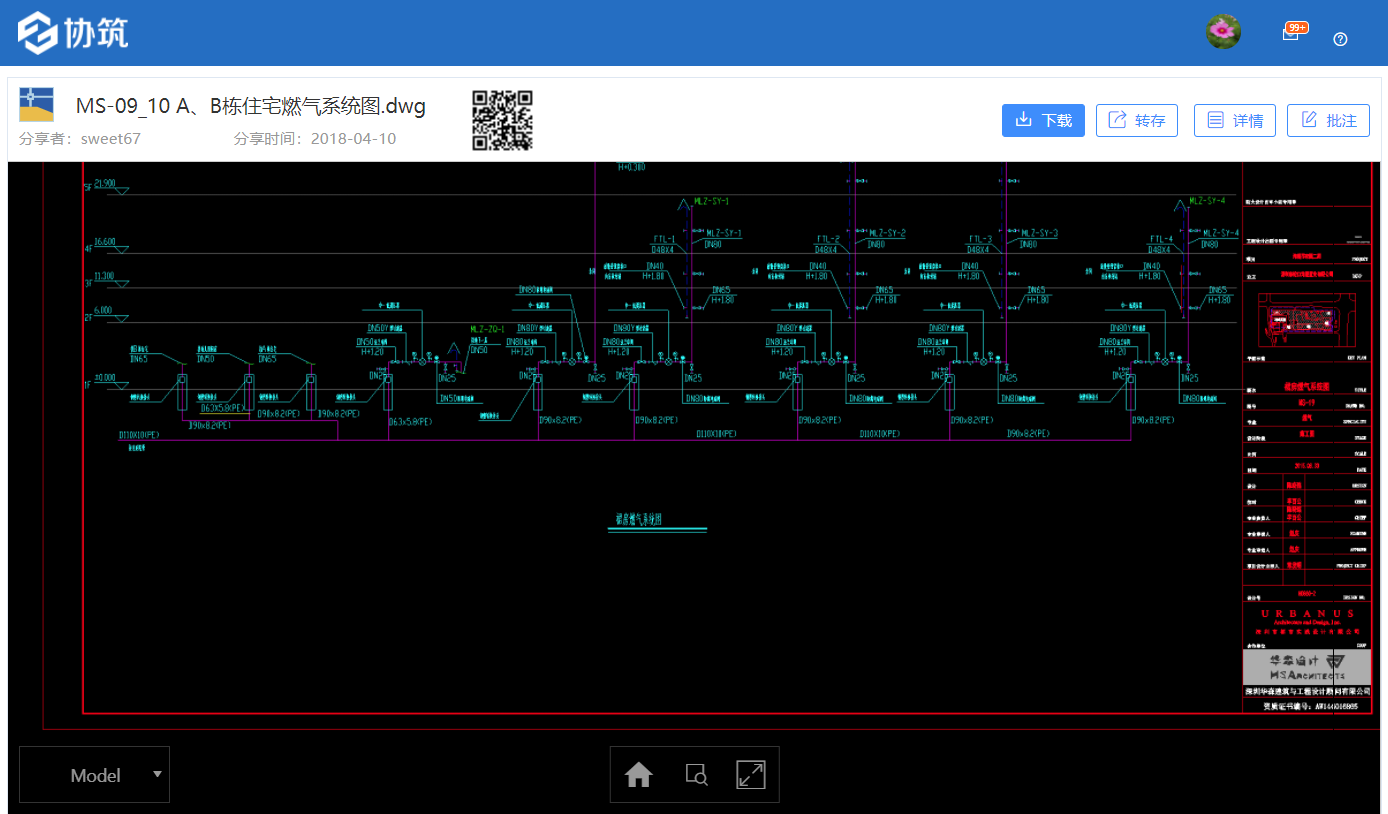Image resolution: width=1388 pixels, height=814 pixels.
Task: Click the 协筑 logo in the header
Action: point(73,33)
